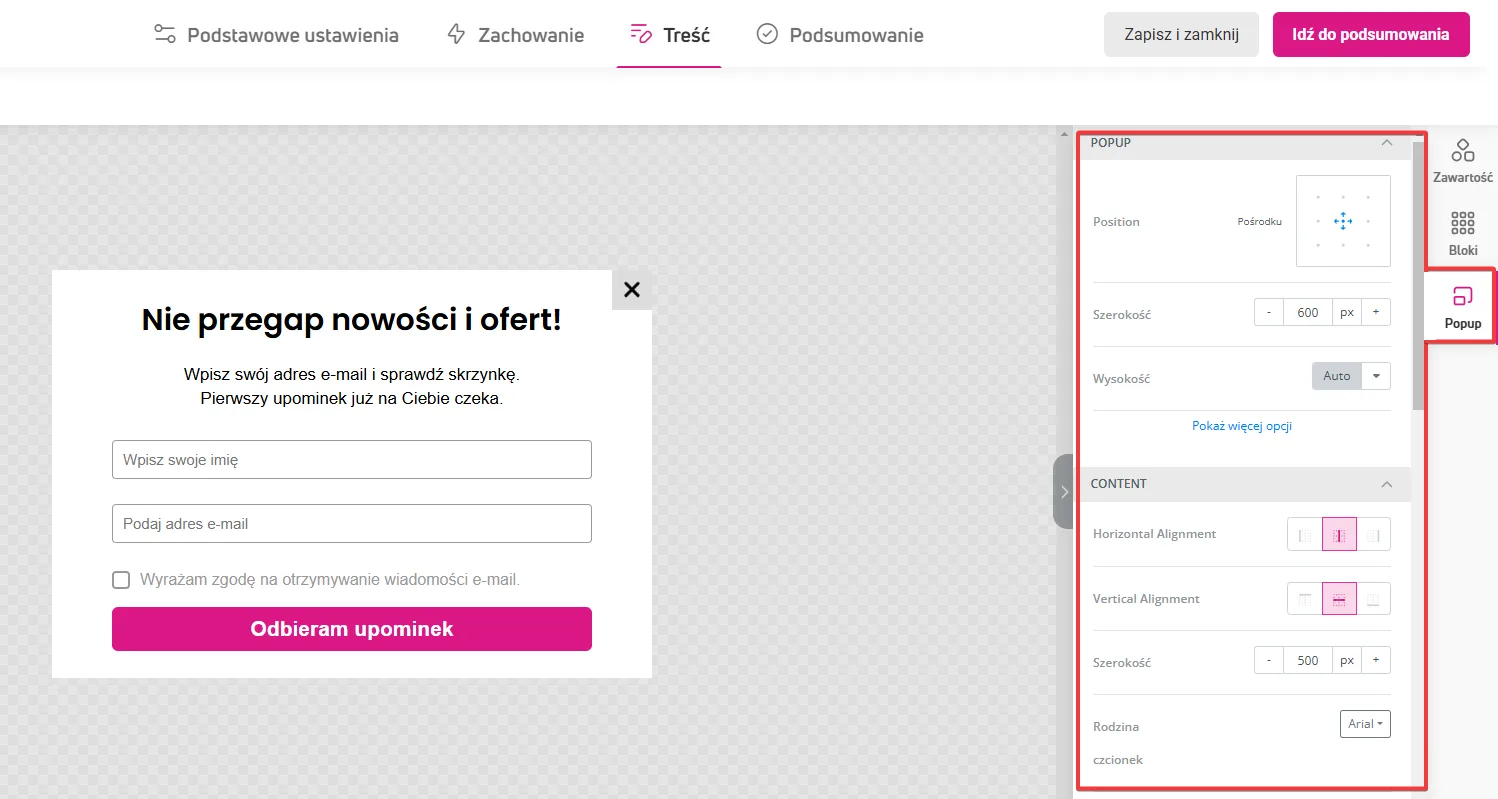Check the e-mail consent checkbox
The width and height of the screenshot is (1498, 799).
pyautogui.click(x=121, y=580)
